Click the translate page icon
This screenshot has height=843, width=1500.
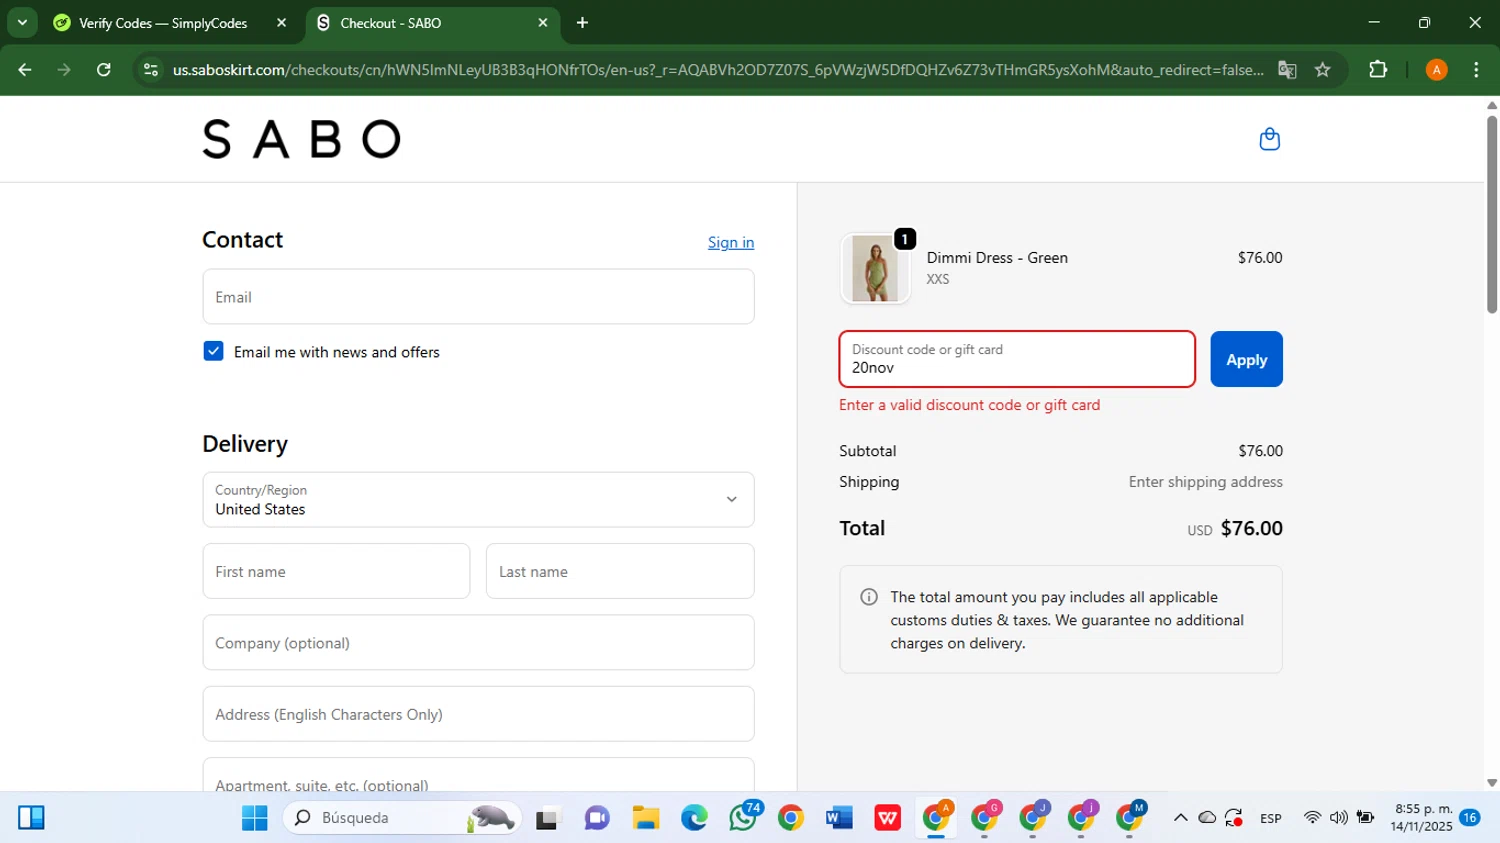(1287, 70)
